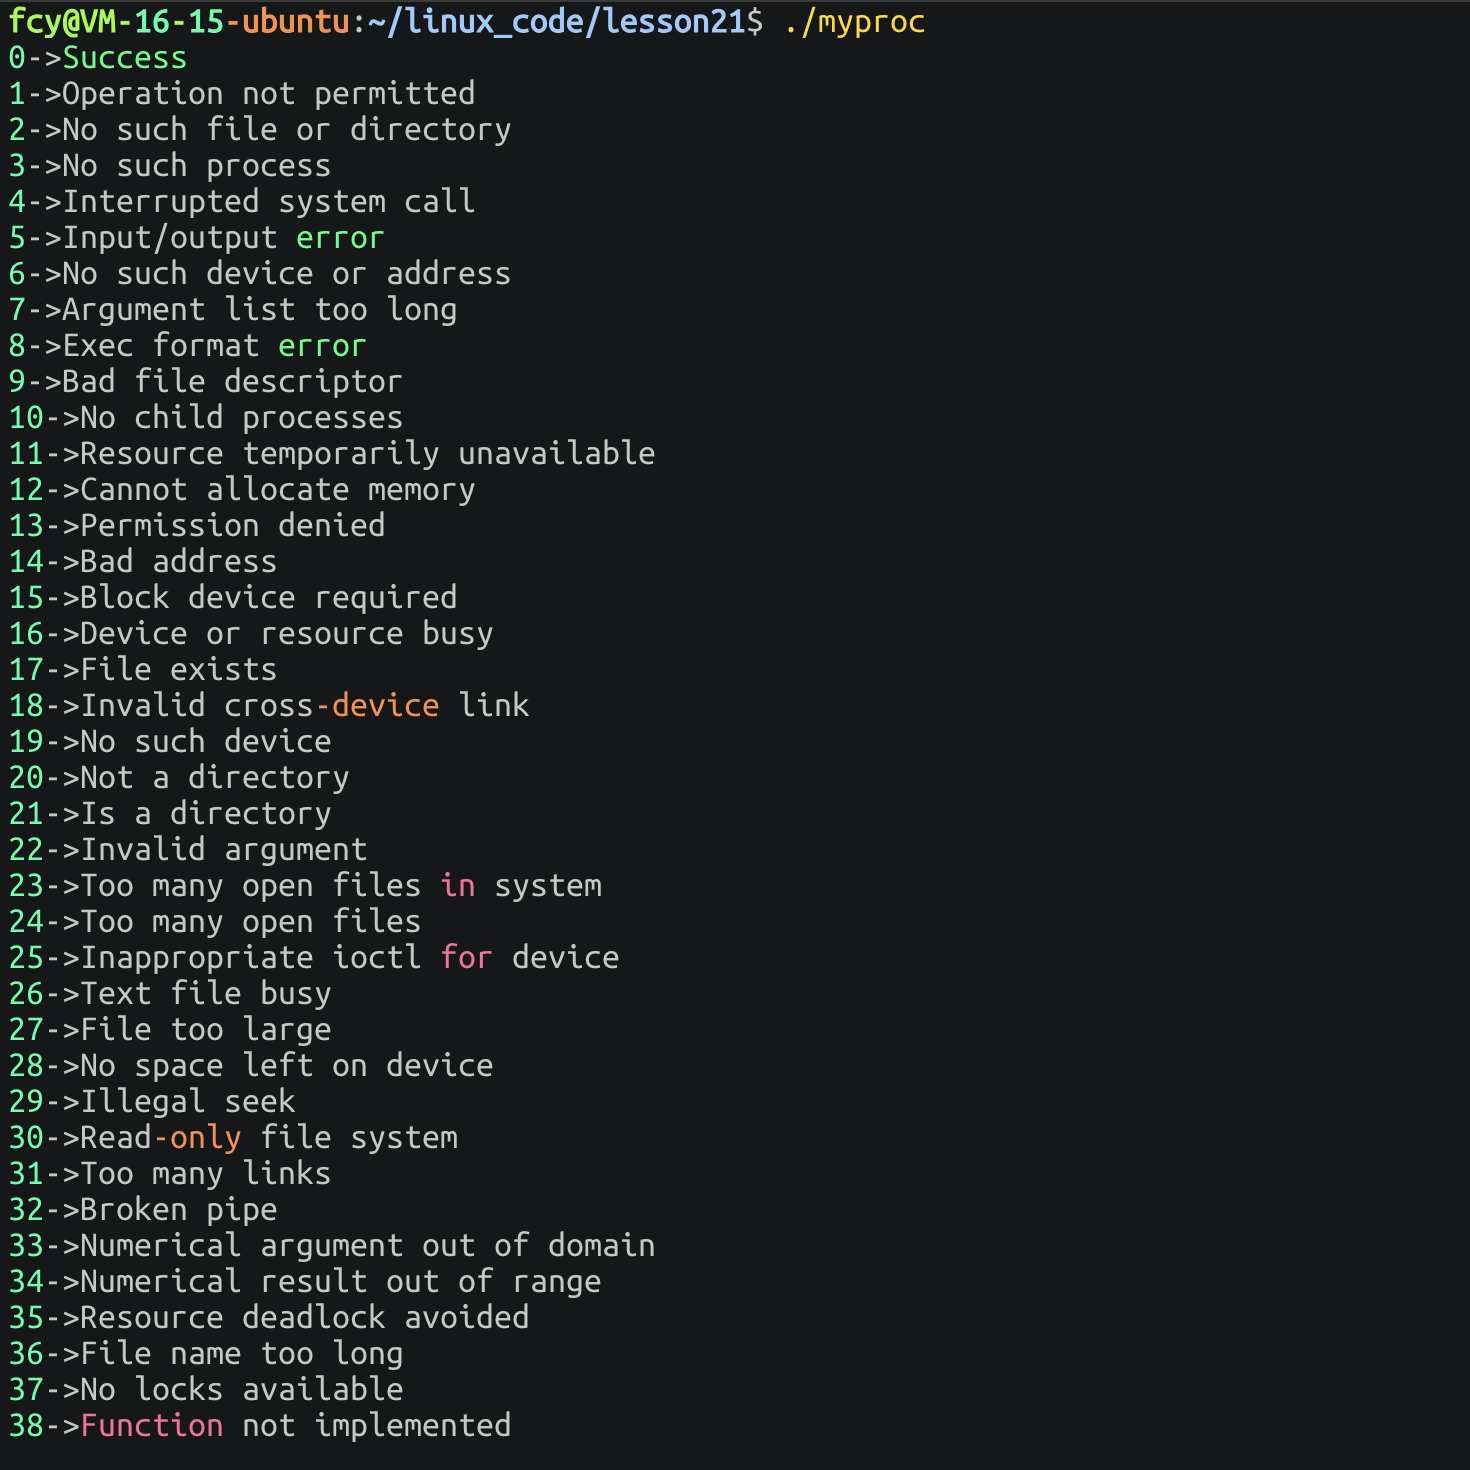Click the line 'Cannot allocate memory'

coord(278,490)
